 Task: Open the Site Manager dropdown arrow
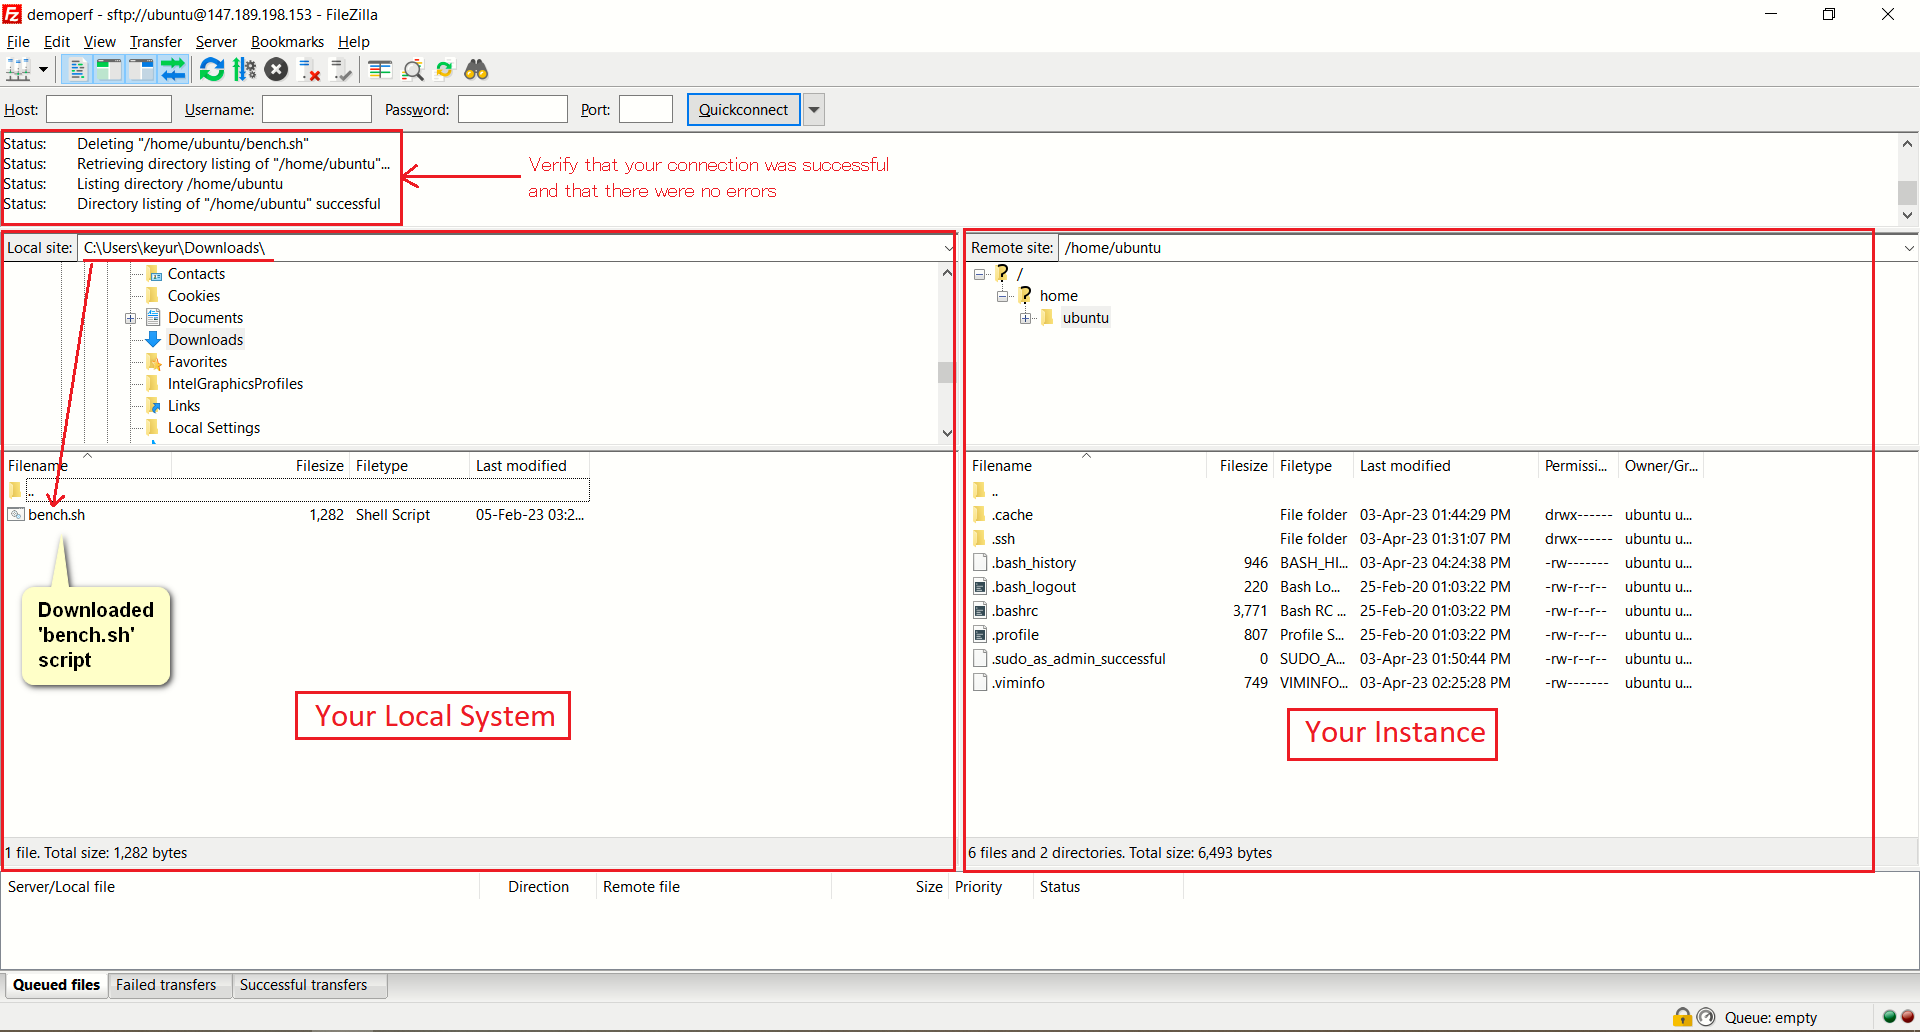point(43,70)
